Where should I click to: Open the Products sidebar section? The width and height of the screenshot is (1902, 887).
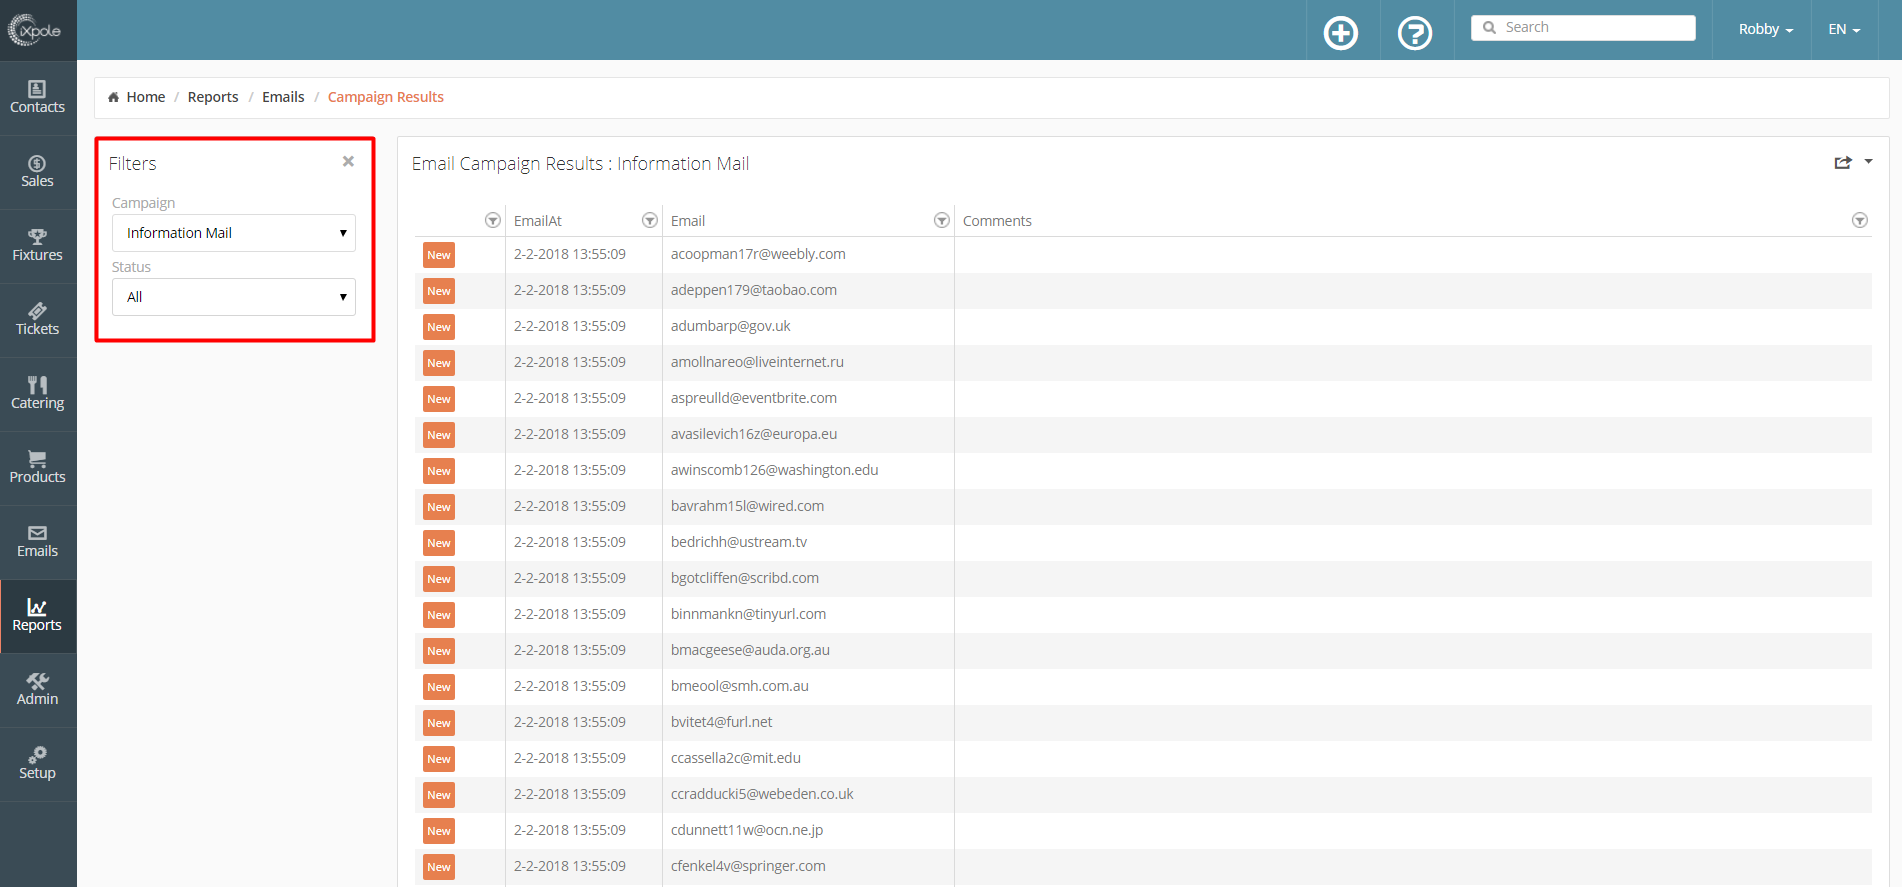pos(38,468)
